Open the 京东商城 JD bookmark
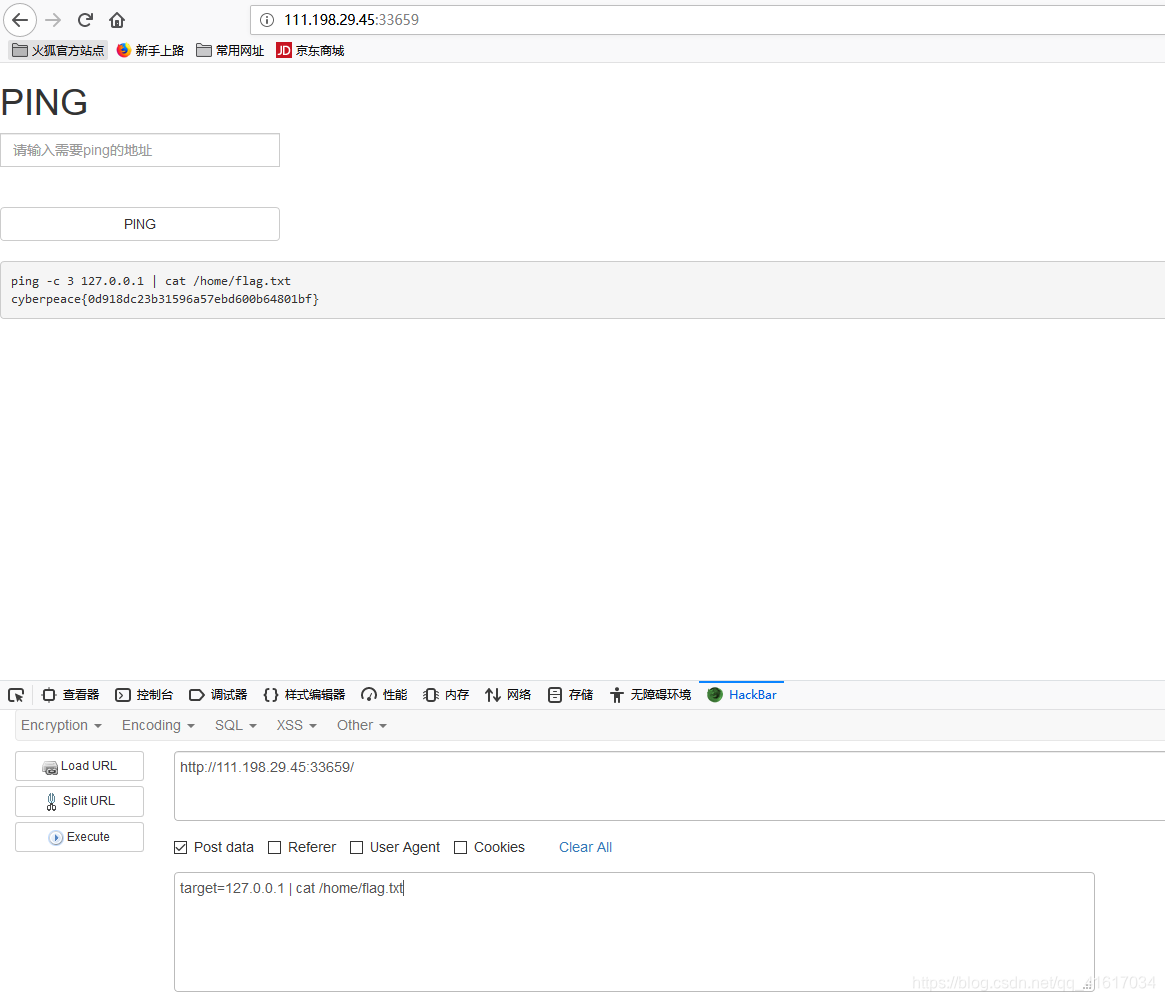Image resolution: width=1165 pixels, height=1001 pixels. click(310, 51)
